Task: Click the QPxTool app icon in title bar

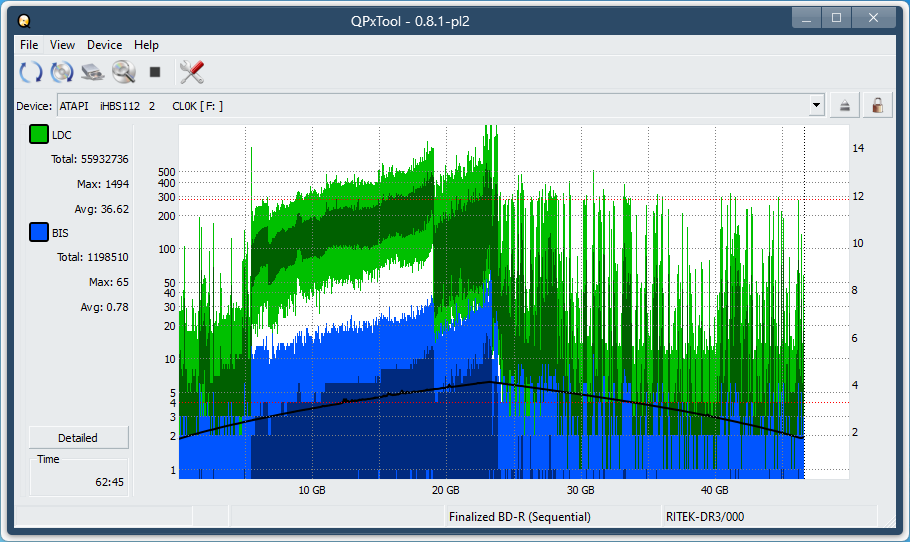Action: pos(24,21)
